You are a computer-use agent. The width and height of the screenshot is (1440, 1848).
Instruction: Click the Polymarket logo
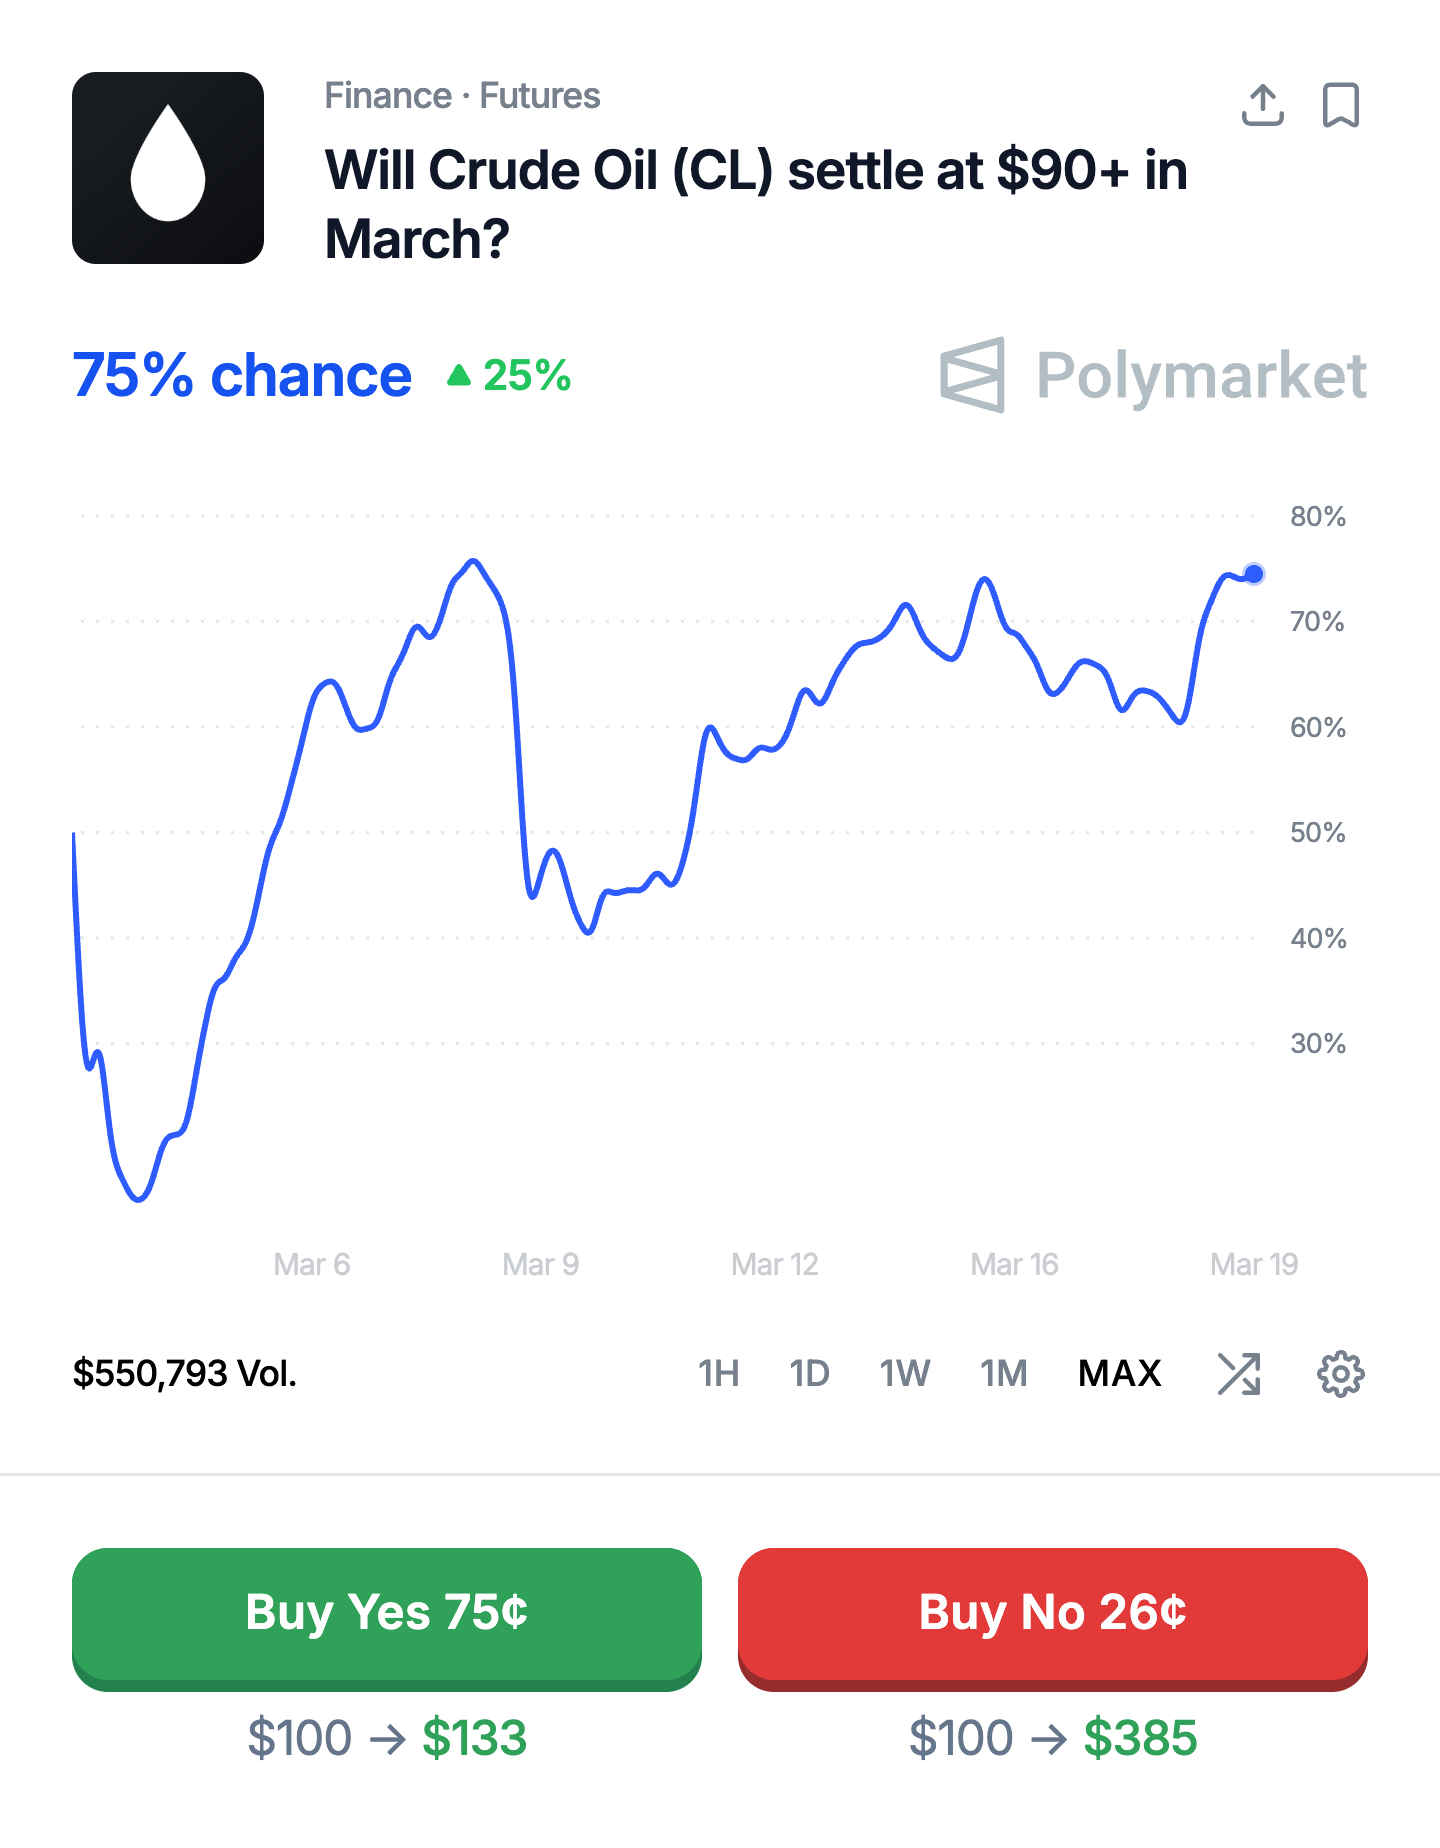[1153, 376]
